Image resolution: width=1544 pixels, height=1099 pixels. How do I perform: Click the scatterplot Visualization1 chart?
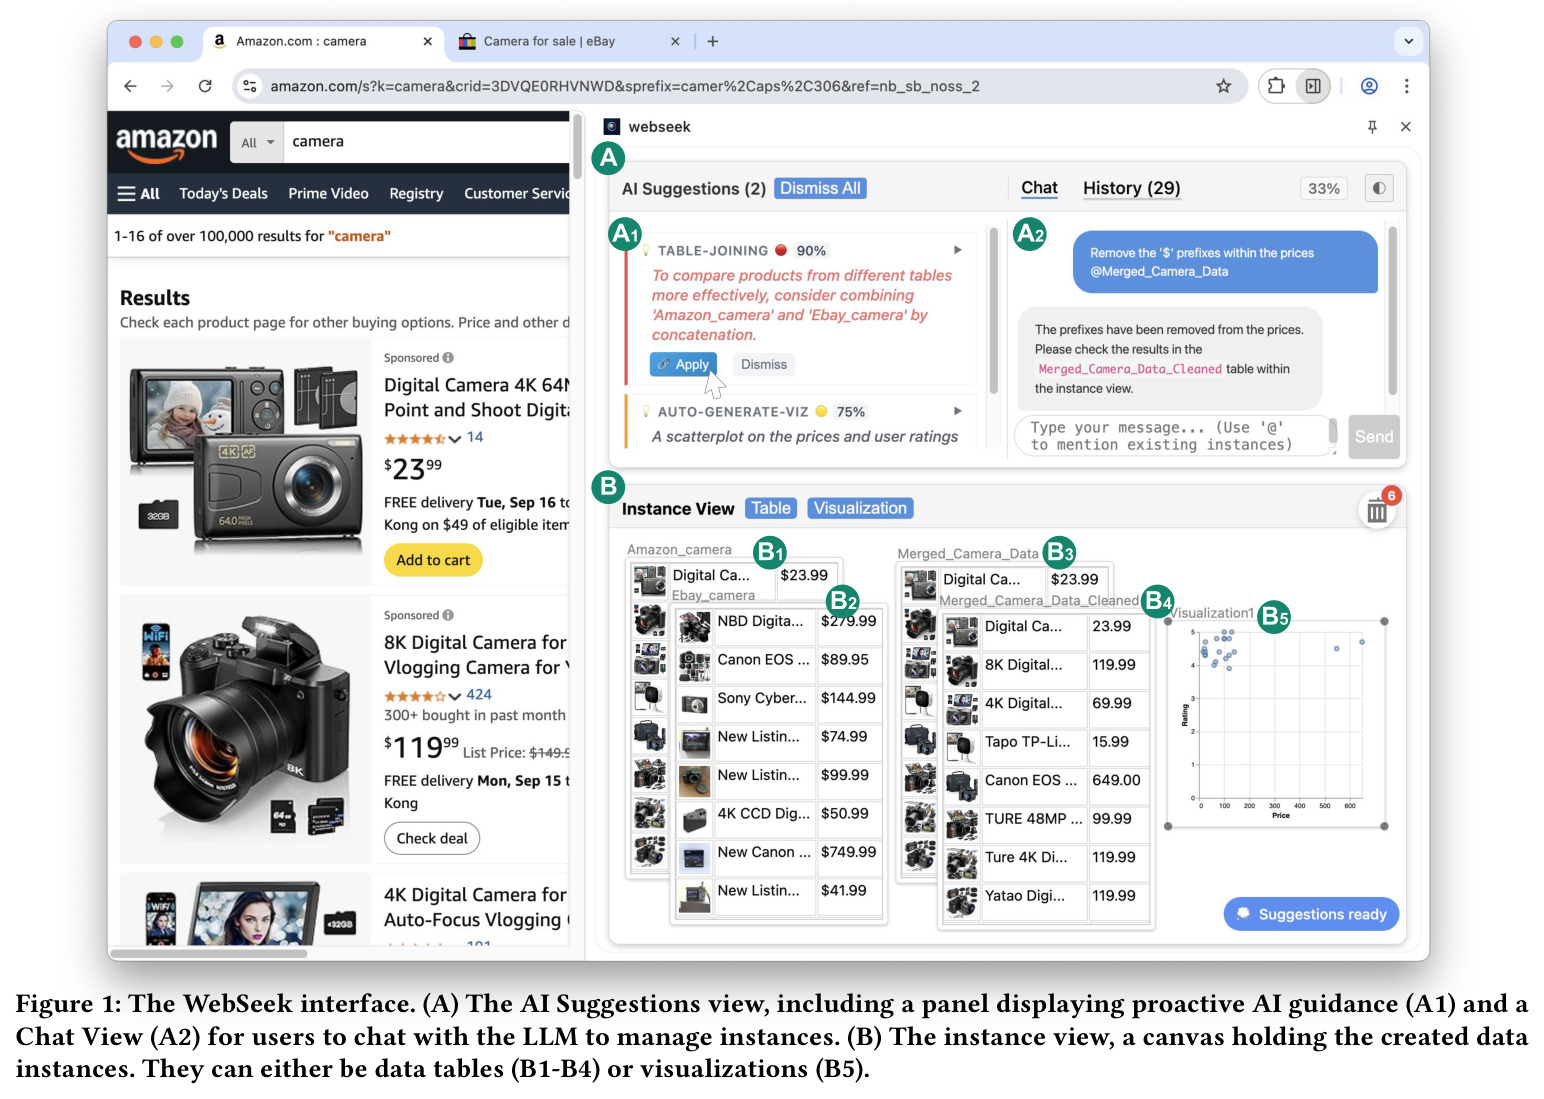click(x=1277, y=723)
